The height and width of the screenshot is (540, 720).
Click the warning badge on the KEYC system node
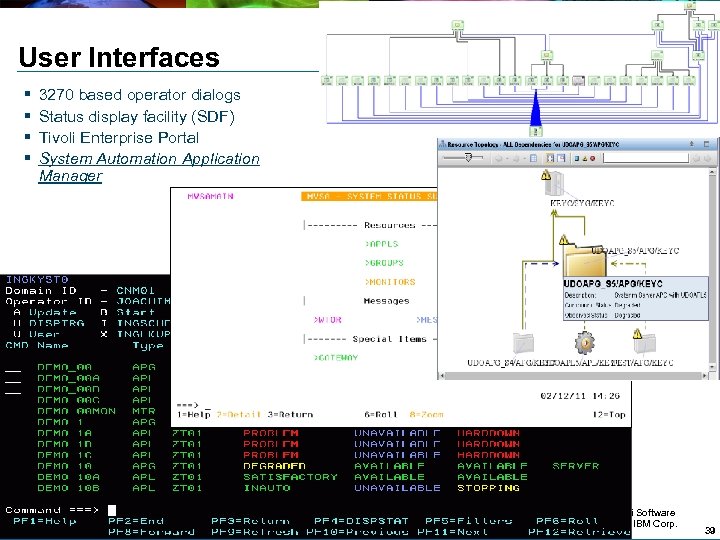[x=546, y=175]
